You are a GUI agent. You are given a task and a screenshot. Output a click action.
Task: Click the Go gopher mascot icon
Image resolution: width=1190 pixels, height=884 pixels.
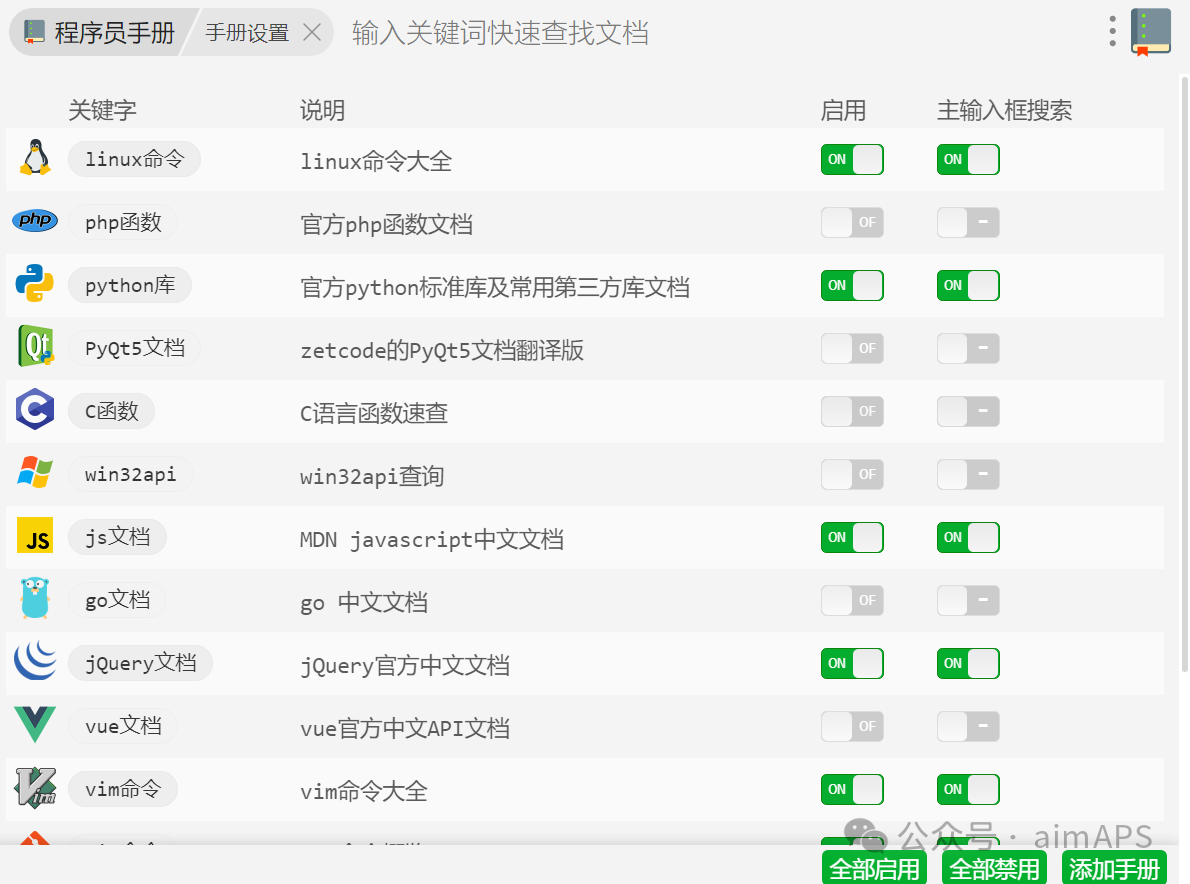click(x=35, y=599)
